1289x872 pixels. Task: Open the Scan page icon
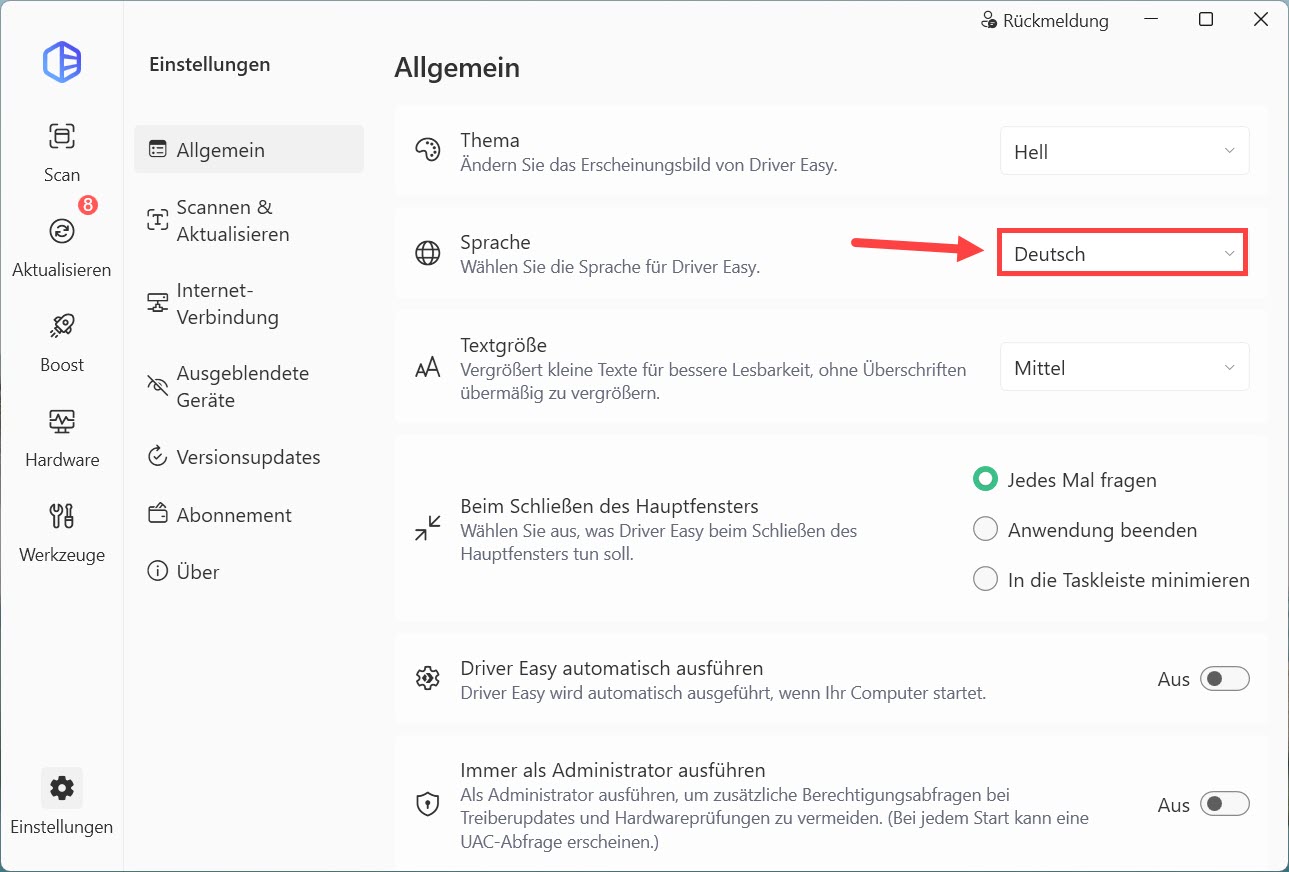tap(62, 135)
